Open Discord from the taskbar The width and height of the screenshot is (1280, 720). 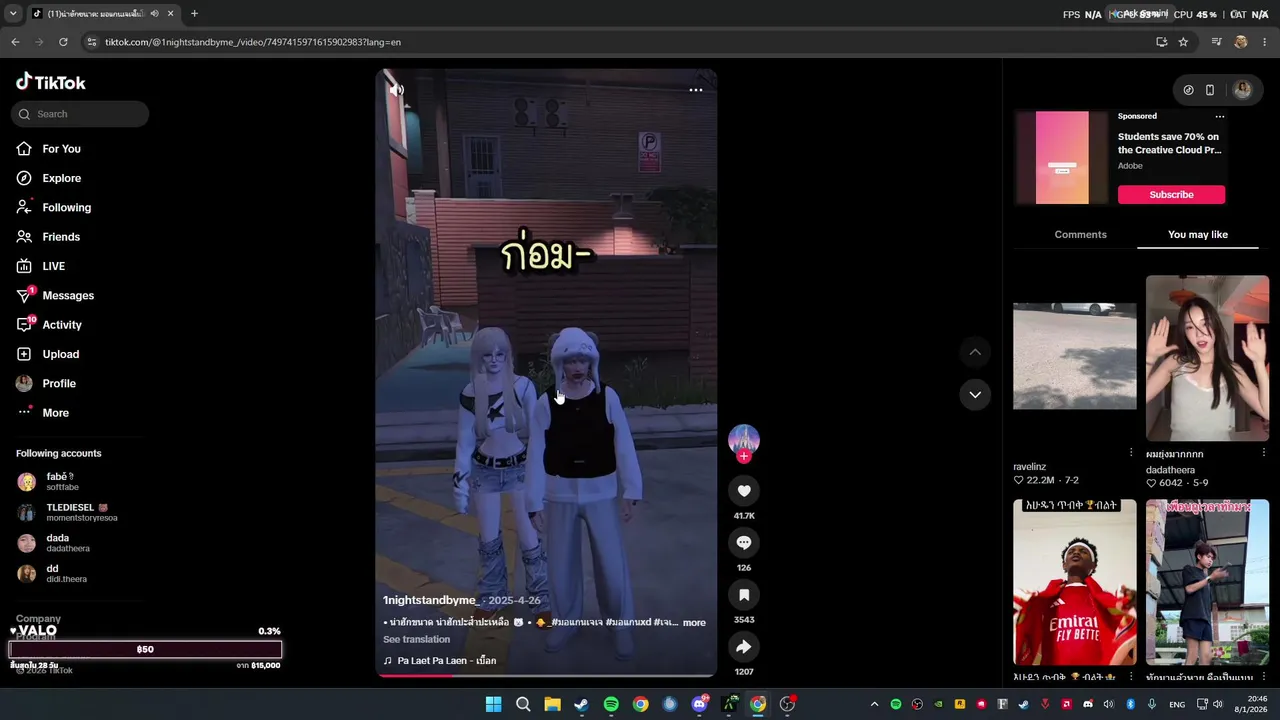pos(699,704)
